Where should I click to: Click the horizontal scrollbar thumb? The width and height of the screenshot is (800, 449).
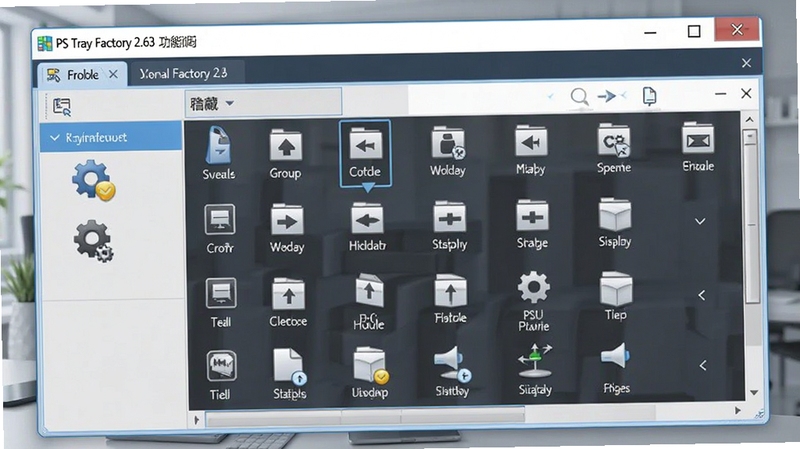365,416
